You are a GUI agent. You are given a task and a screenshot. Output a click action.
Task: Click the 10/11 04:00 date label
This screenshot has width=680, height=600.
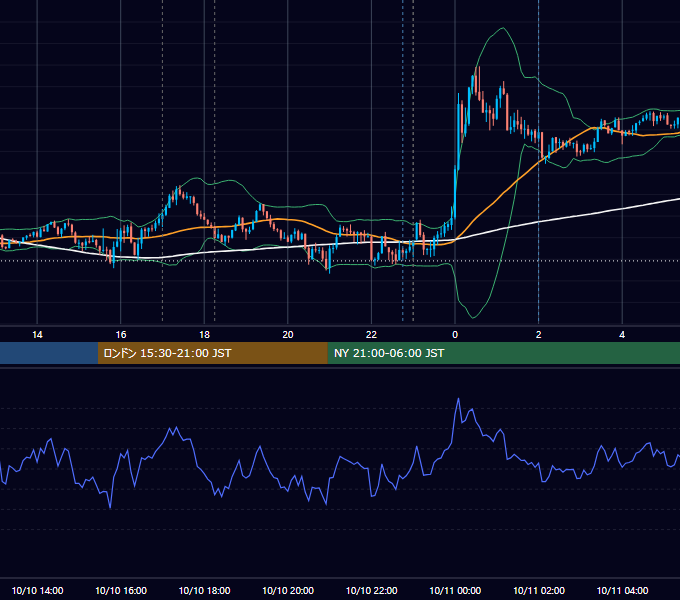click(622, 590)
